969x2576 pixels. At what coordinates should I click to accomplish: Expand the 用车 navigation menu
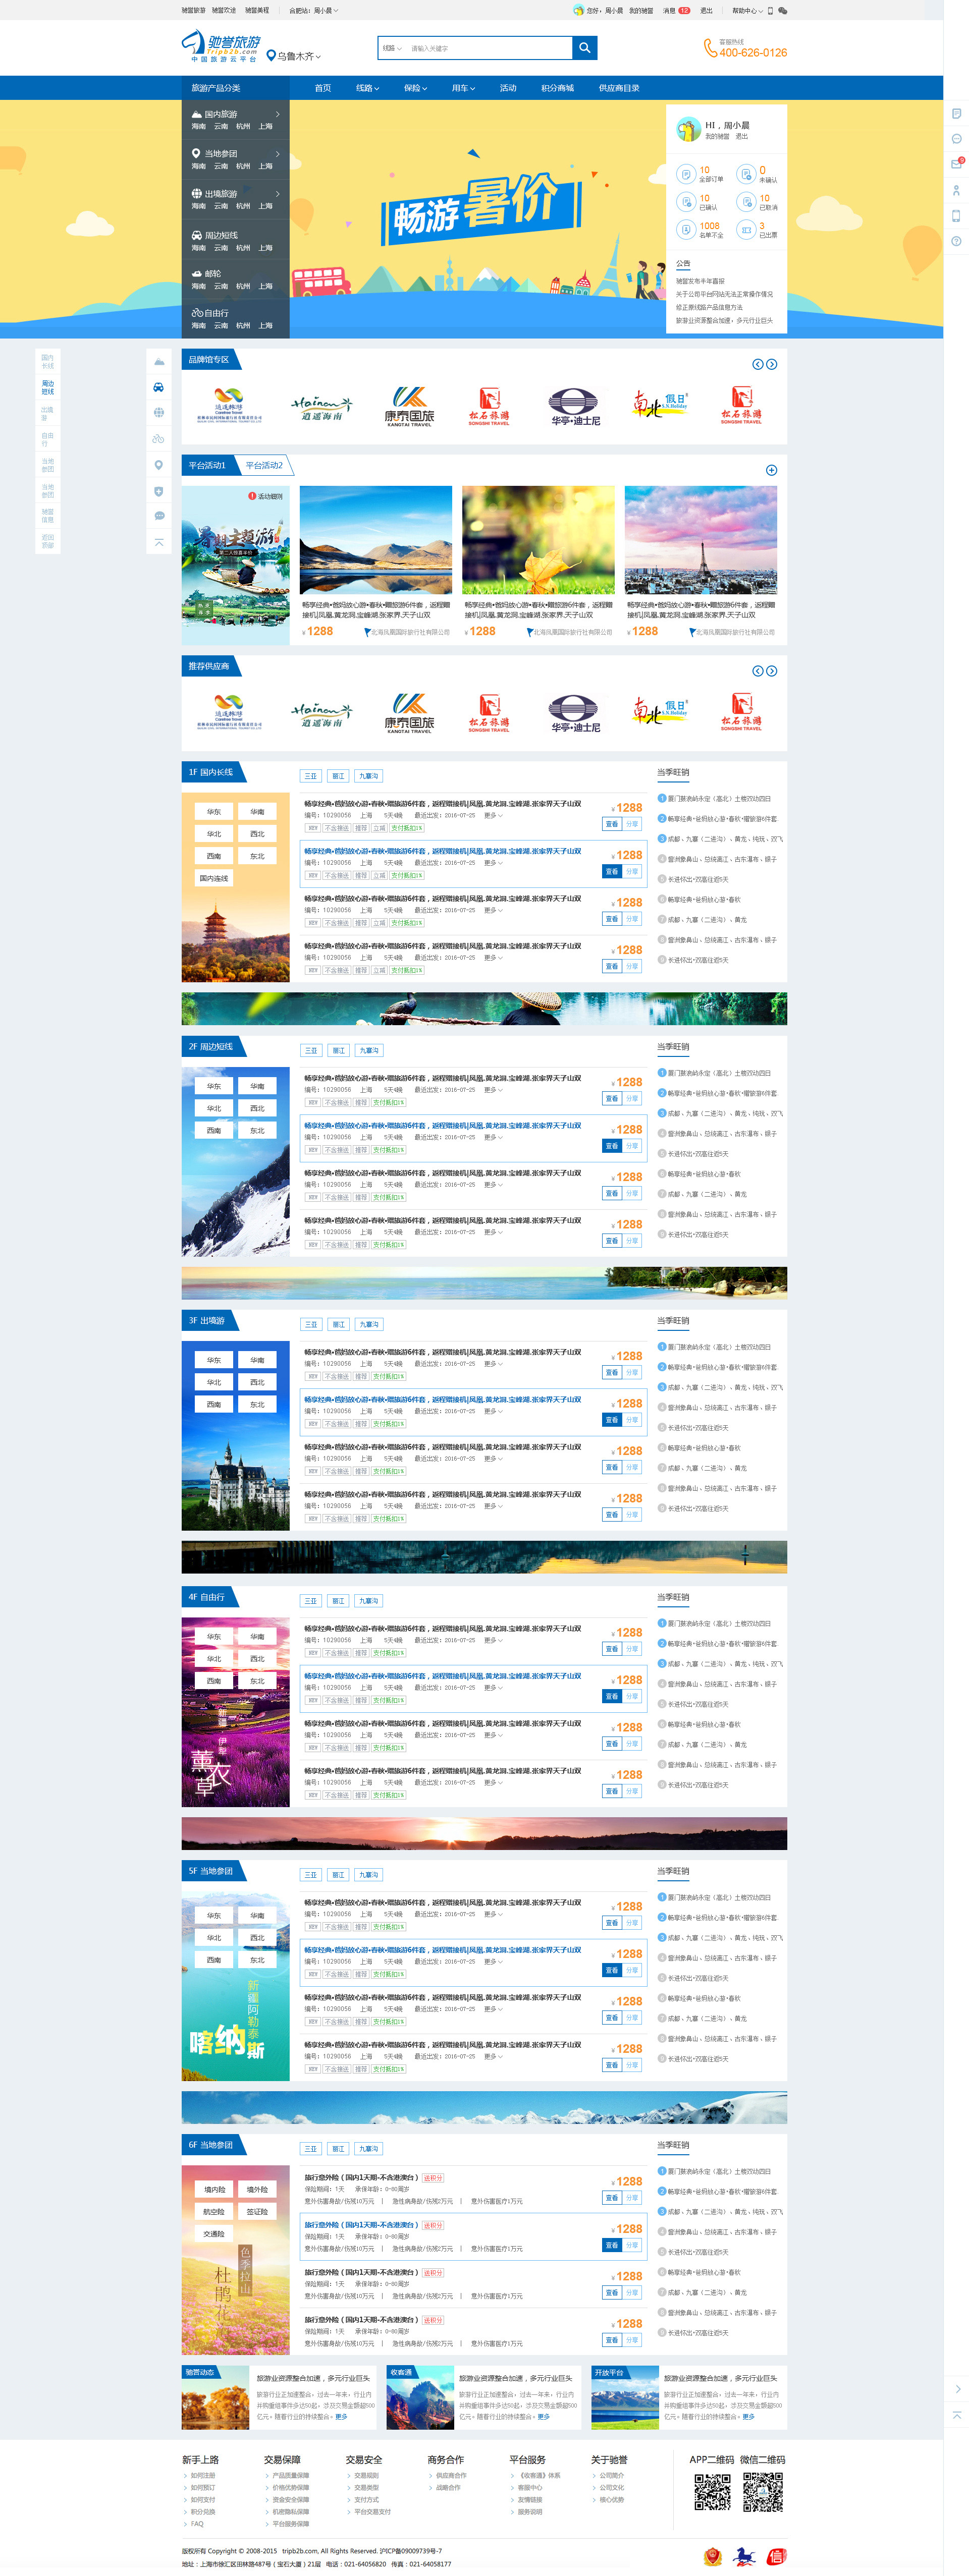463,88
